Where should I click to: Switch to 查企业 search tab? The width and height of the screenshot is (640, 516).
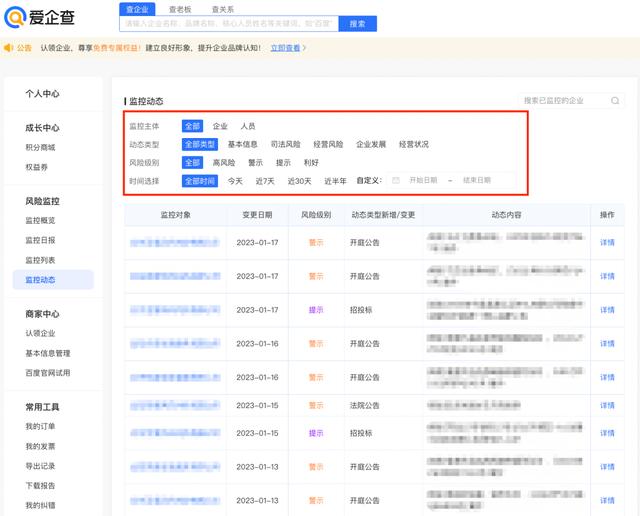(x=137, y=9)
